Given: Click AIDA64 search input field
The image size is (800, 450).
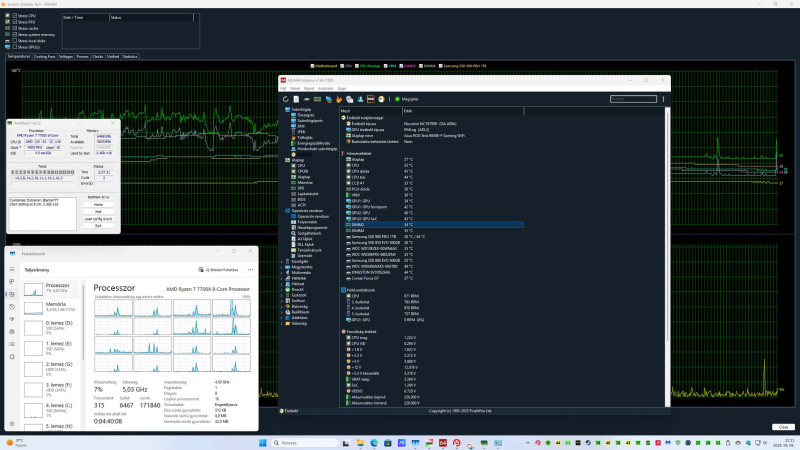Looking at the screenshot, I should click(633, 99).
